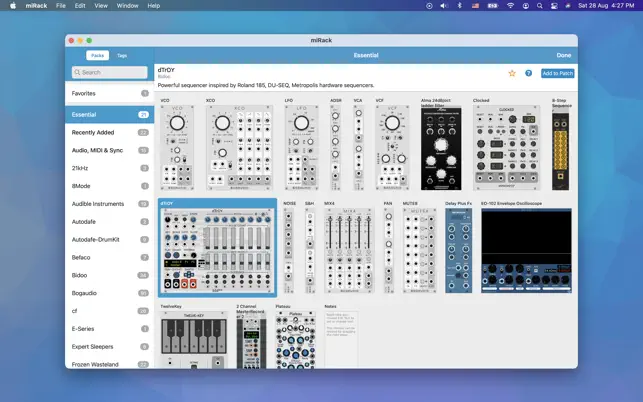The height and width of the screenshot is (402, 643).
Task: Select the TwelveKey keyboard module thumbnail
Action: click(194, 340)
